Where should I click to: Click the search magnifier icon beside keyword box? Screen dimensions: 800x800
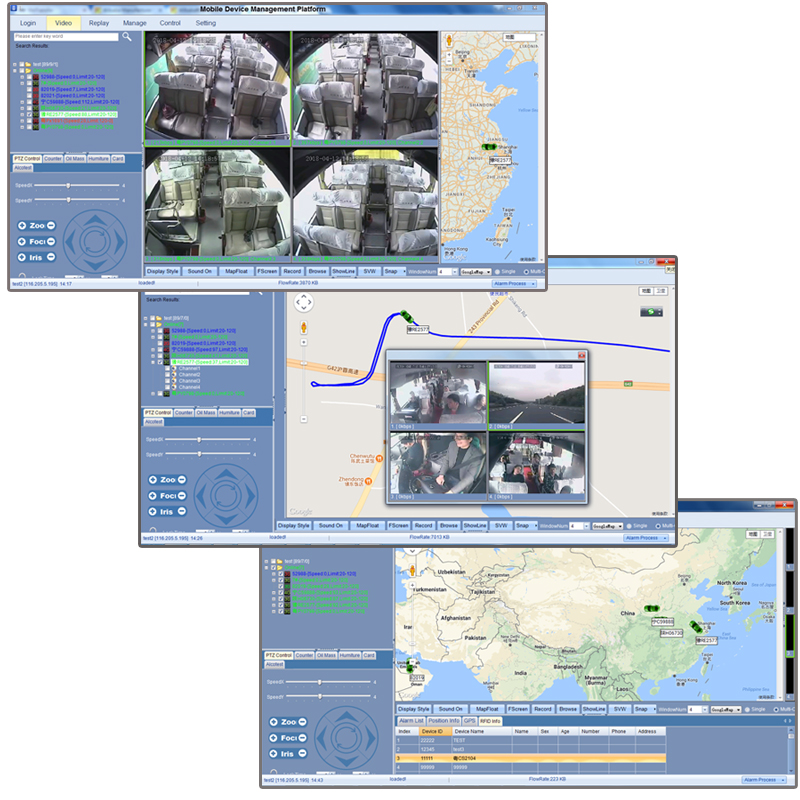pos(127,36)
